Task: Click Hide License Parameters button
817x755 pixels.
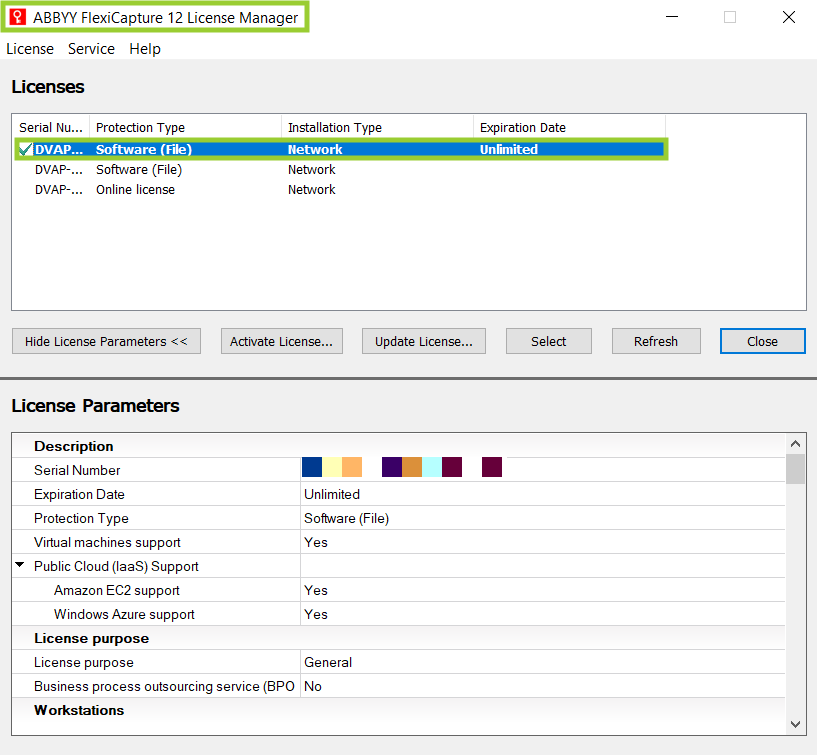Action: click(x=106, y=341)
